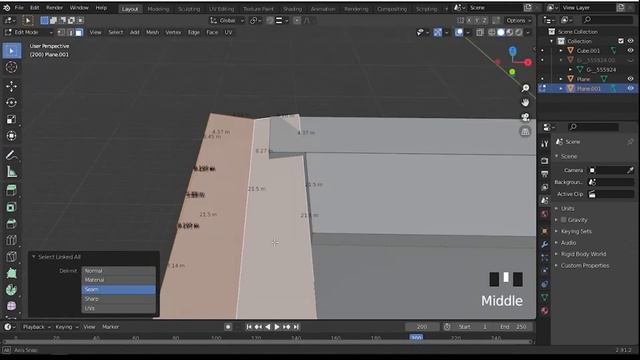The width and height of the screenshot is (640, 360).
Task: Toggle the Plane object's visibility eye
Action: [630, 79]
